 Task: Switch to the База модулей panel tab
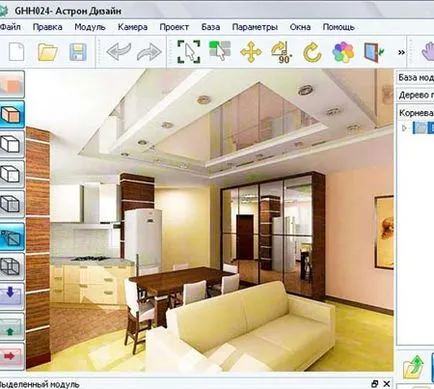click(x=415, y=78)
